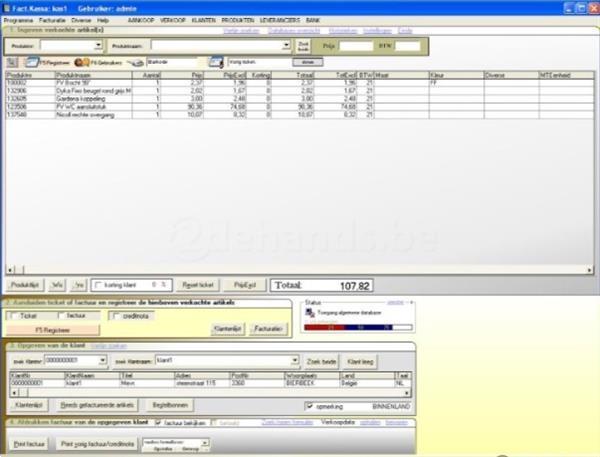Click the Reset ticket button
600x457 pixels.
198,285
